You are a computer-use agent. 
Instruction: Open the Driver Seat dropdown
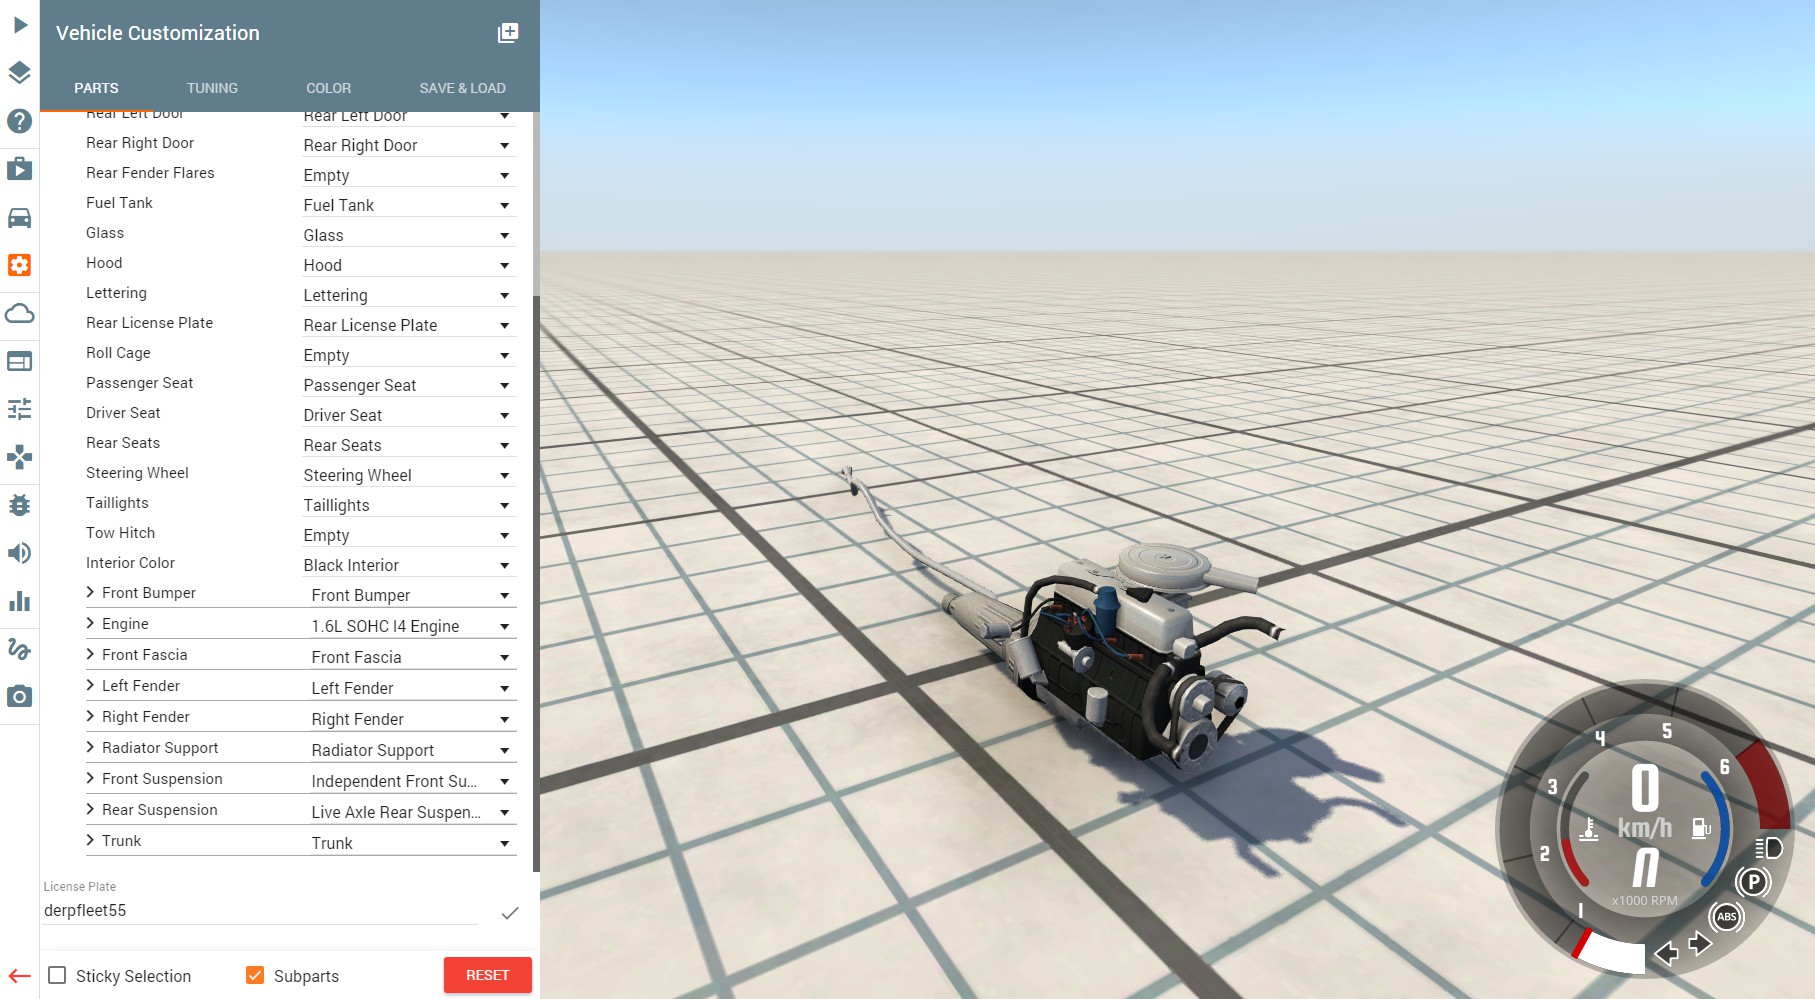(408, 415)
